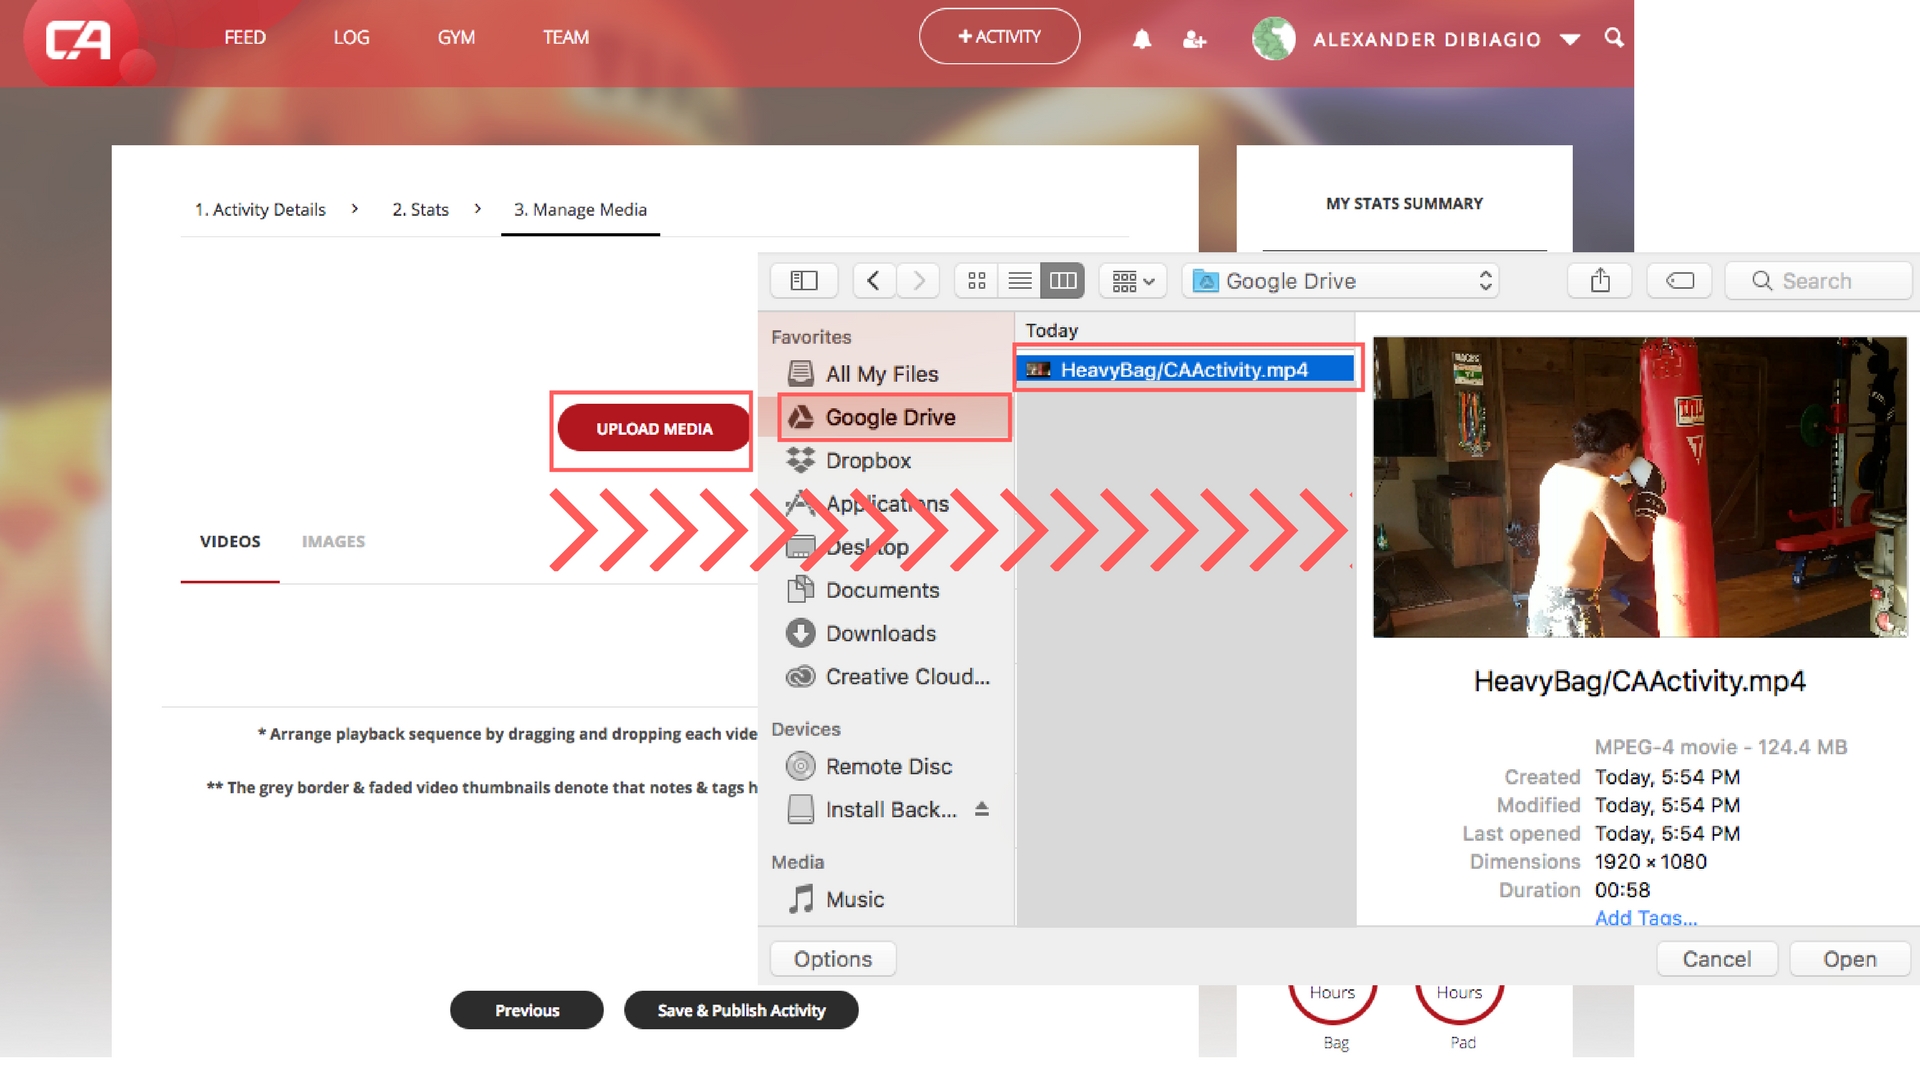Click the Bag hours stat circle
The width and height of the screenshot is (1920, 1080).
[x=1333, y=1005]
